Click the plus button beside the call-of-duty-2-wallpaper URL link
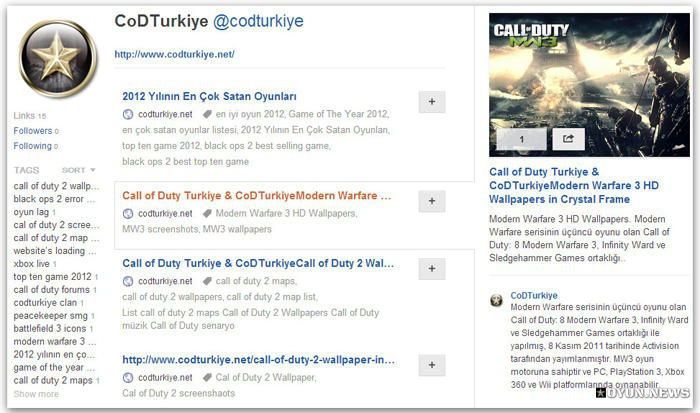Screen dimensions: 700x413 [x=432, y=365]
